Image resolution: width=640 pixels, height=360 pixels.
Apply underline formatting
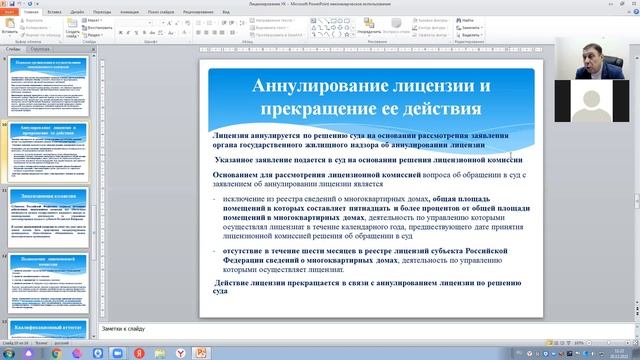pos(136,33)
